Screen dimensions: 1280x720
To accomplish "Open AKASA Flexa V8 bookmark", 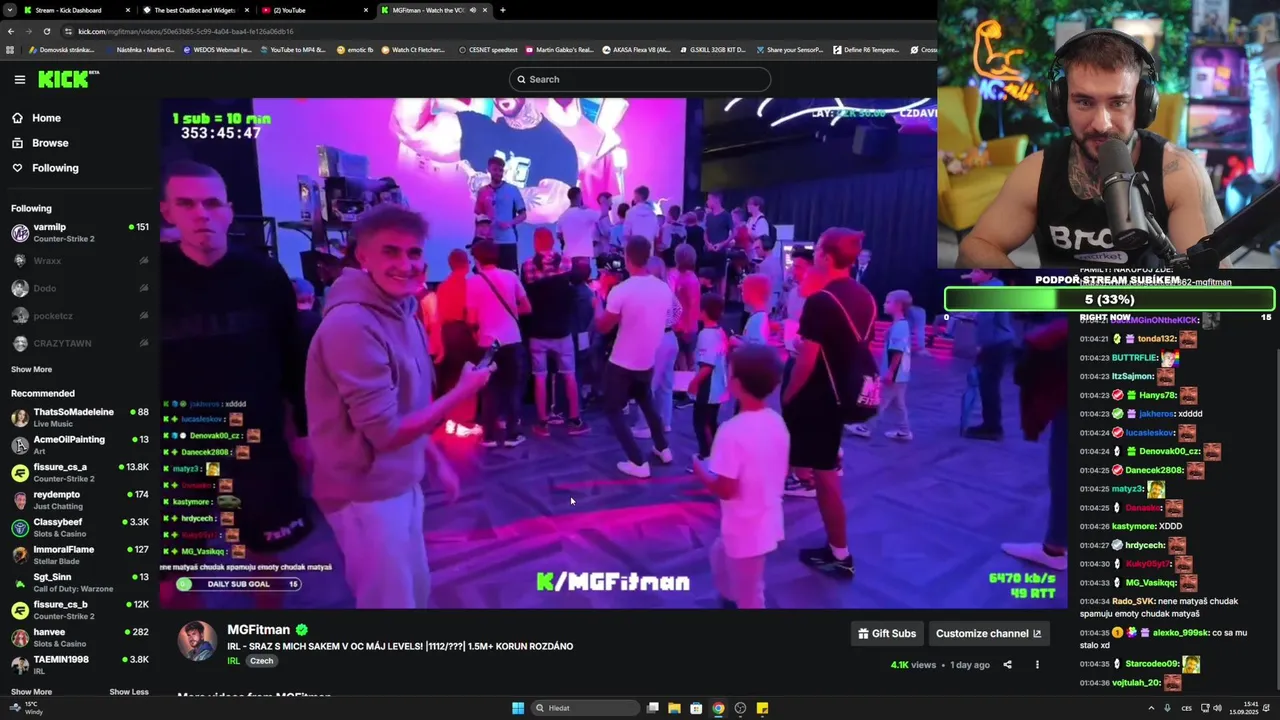I will coord(636,50).
